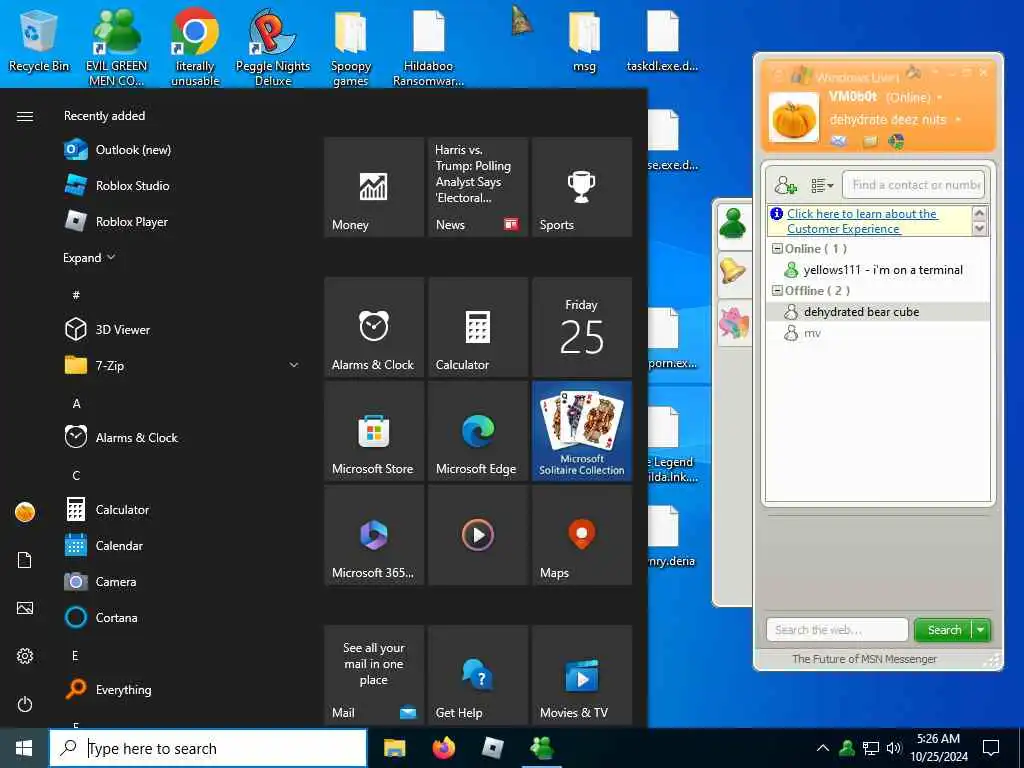The image size is (1024, 768).
Task: Open the Microsoft Solitaire Collection tile
Action: (x=582, y=431)
